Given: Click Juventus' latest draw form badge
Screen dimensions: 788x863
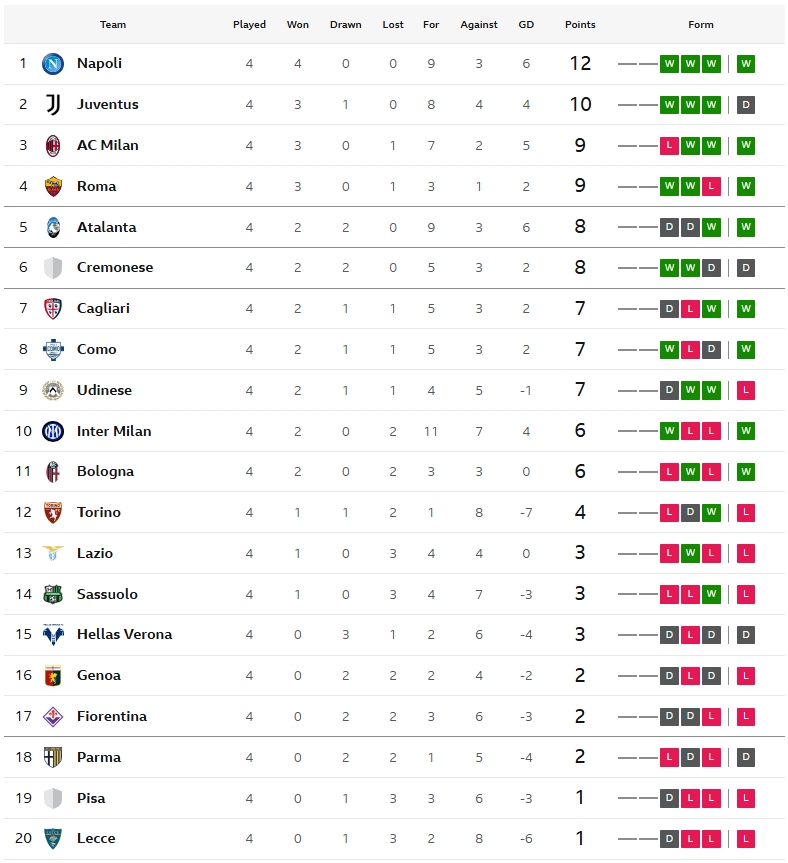Looking at the screenshot, I should click(746, 105).
